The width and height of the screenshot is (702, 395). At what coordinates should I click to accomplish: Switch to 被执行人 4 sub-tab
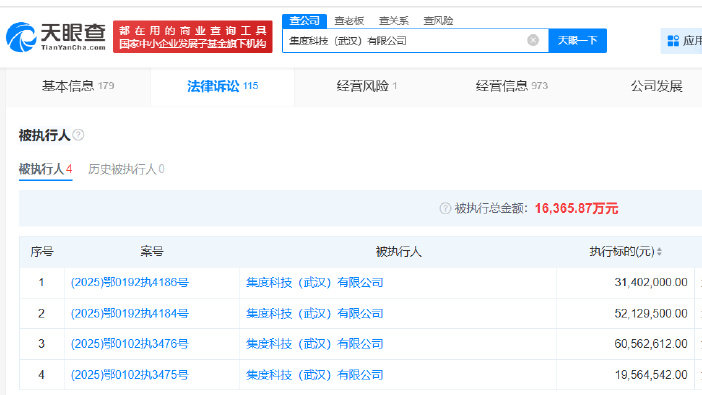[45, 169]
